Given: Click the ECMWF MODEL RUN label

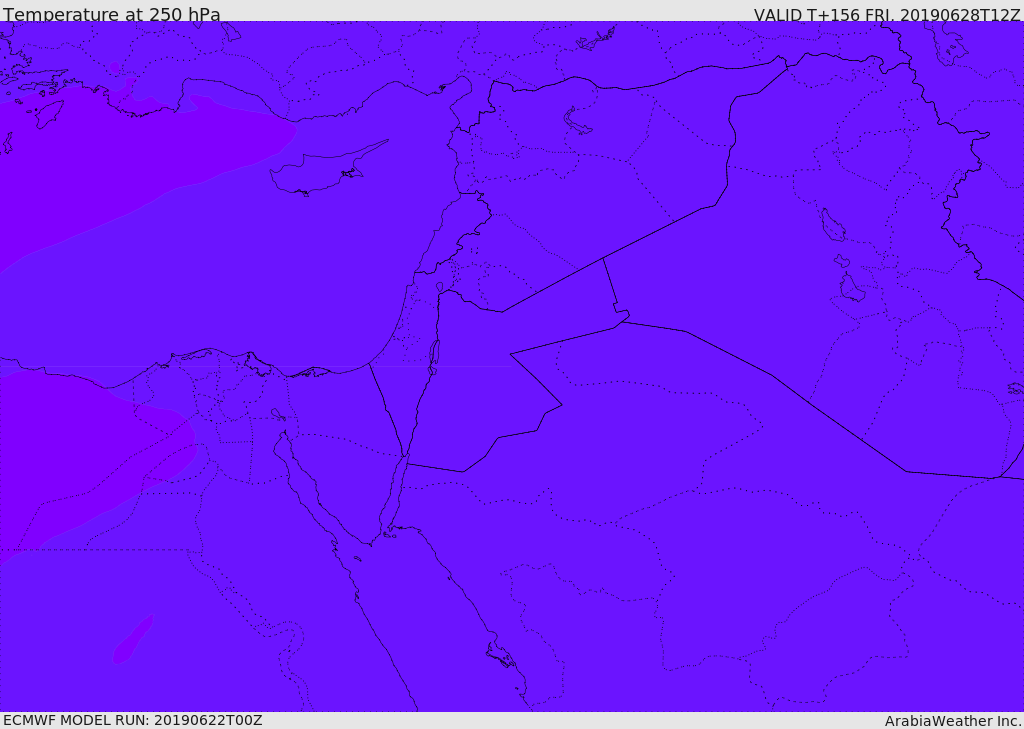Looking at the screenshot, I should pos(133,721).
